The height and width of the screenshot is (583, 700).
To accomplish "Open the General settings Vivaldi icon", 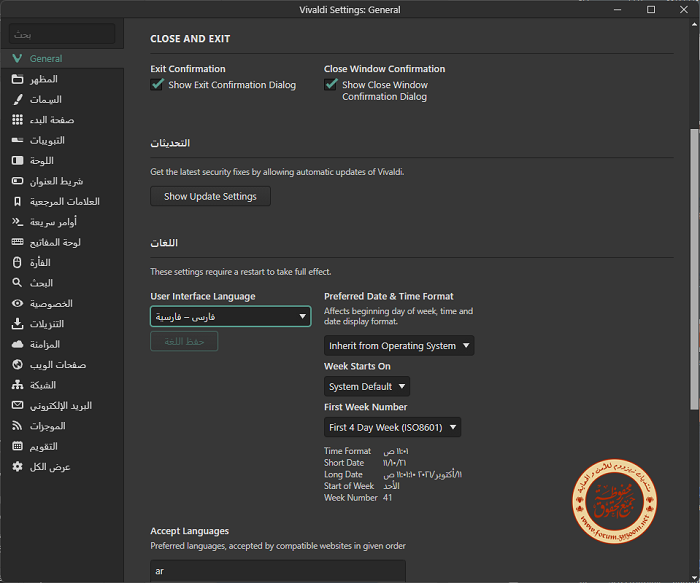I will (17, 58).
